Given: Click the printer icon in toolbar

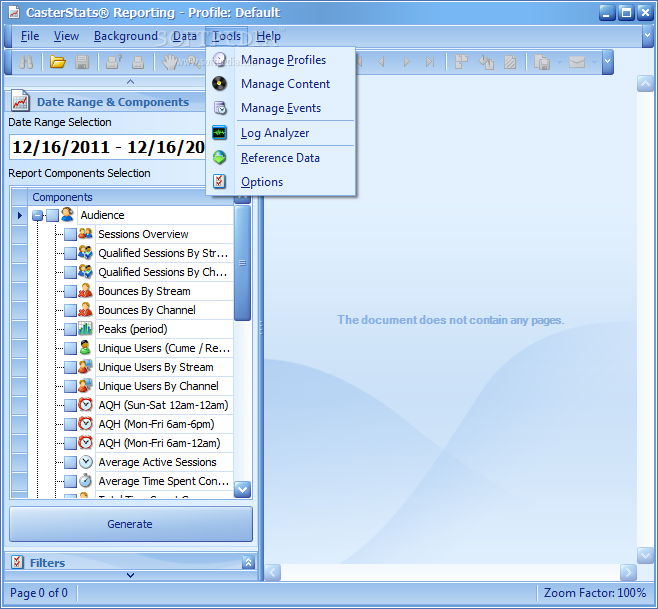Looking at the screenshot, I should (138, 62).
